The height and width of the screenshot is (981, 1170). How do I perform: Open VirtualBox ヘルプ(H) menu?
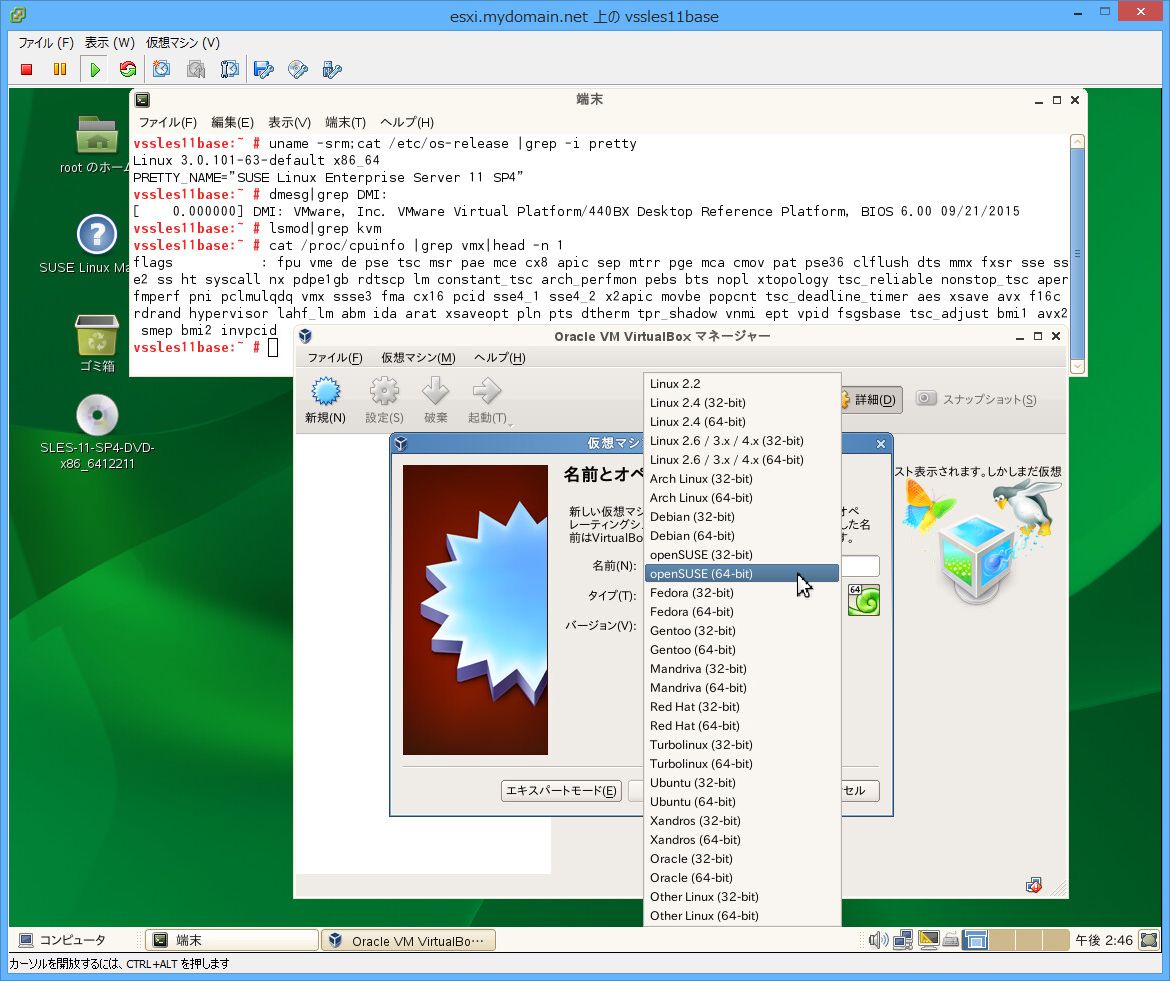coord(499,358)
